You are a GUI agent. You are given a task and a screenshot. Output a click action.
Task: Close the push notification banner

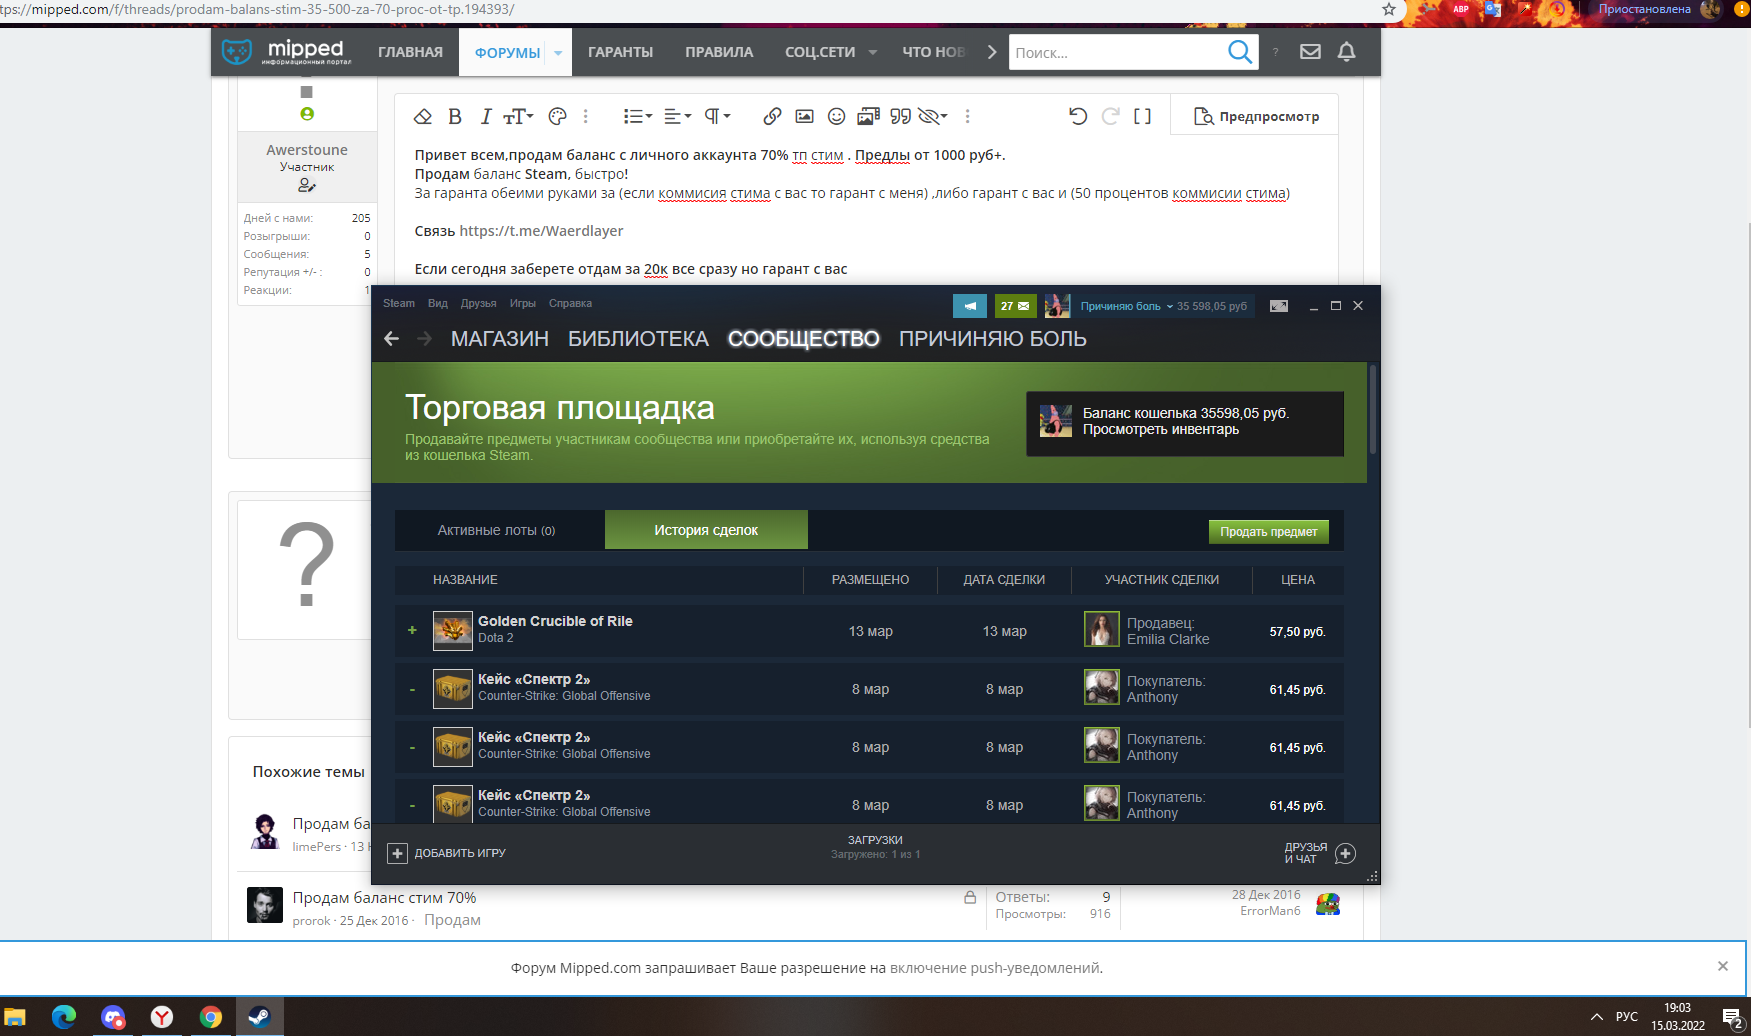pyautogui.click(x=1723, y=966)
